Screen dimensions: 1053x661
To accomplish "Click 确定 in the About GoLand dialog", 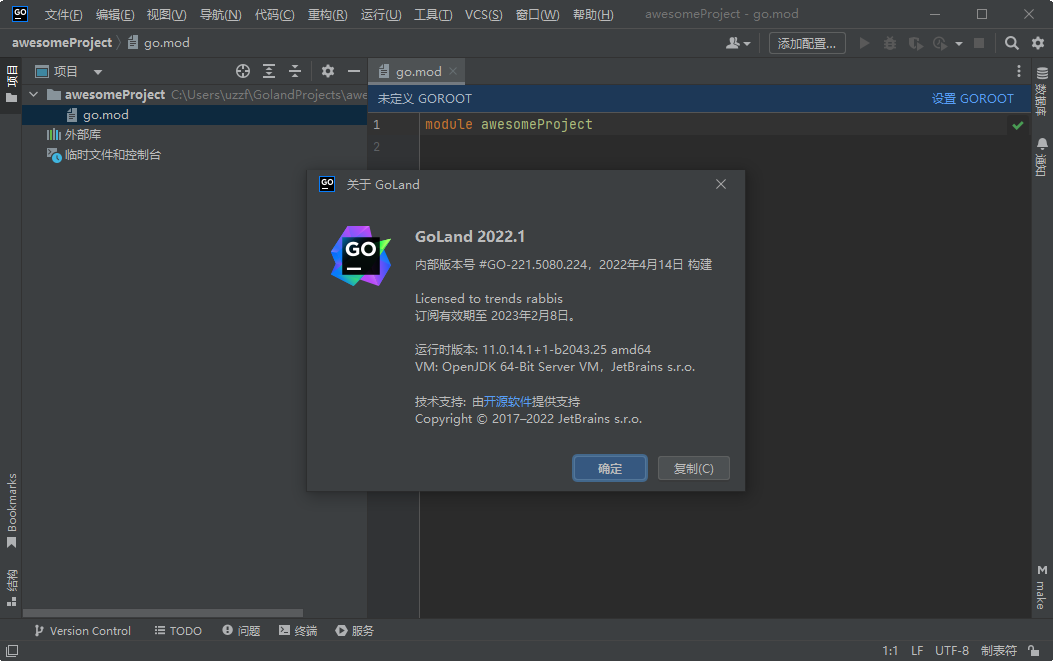I will [x=610, y=468].
